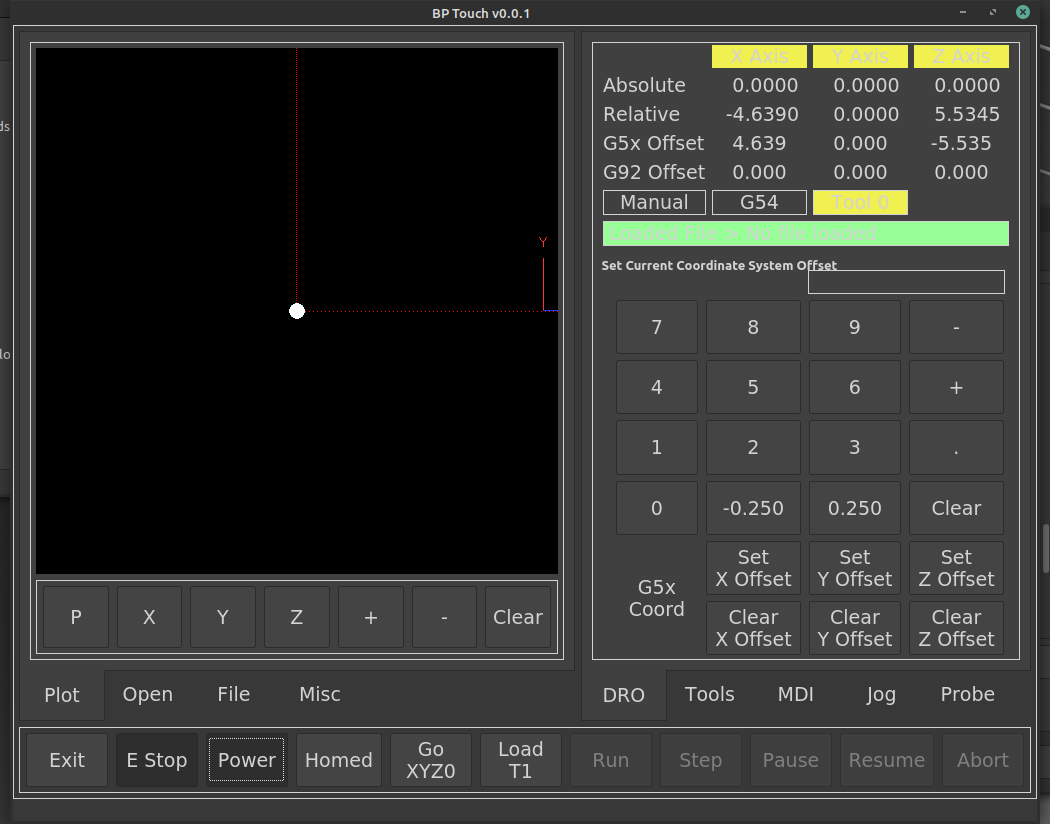Click the X Axis yellow header
Screen dimensions: 1050x824
[759, 57]
